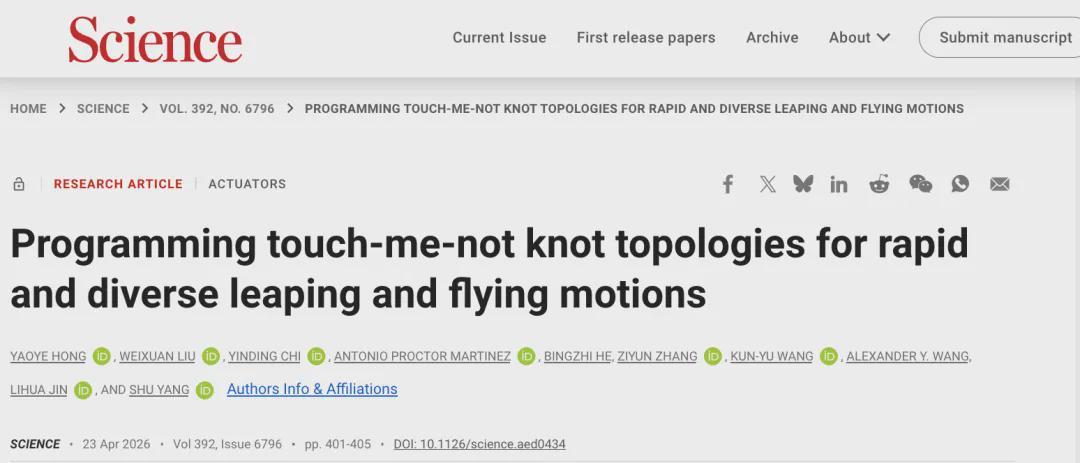Share article on WeChat
The image size is (1080, 463).
920,184
